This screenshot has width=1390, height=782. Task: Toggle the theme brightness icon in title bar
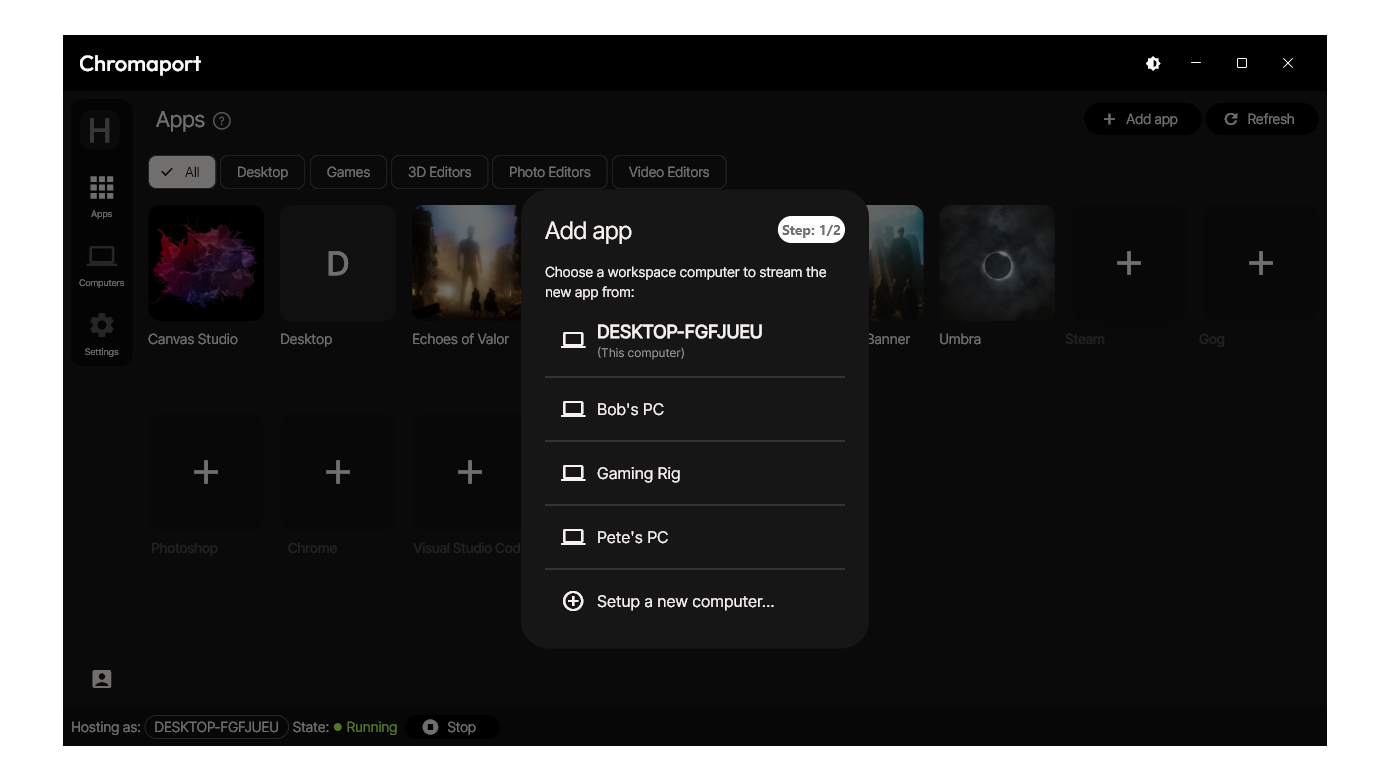point(1153,63)
